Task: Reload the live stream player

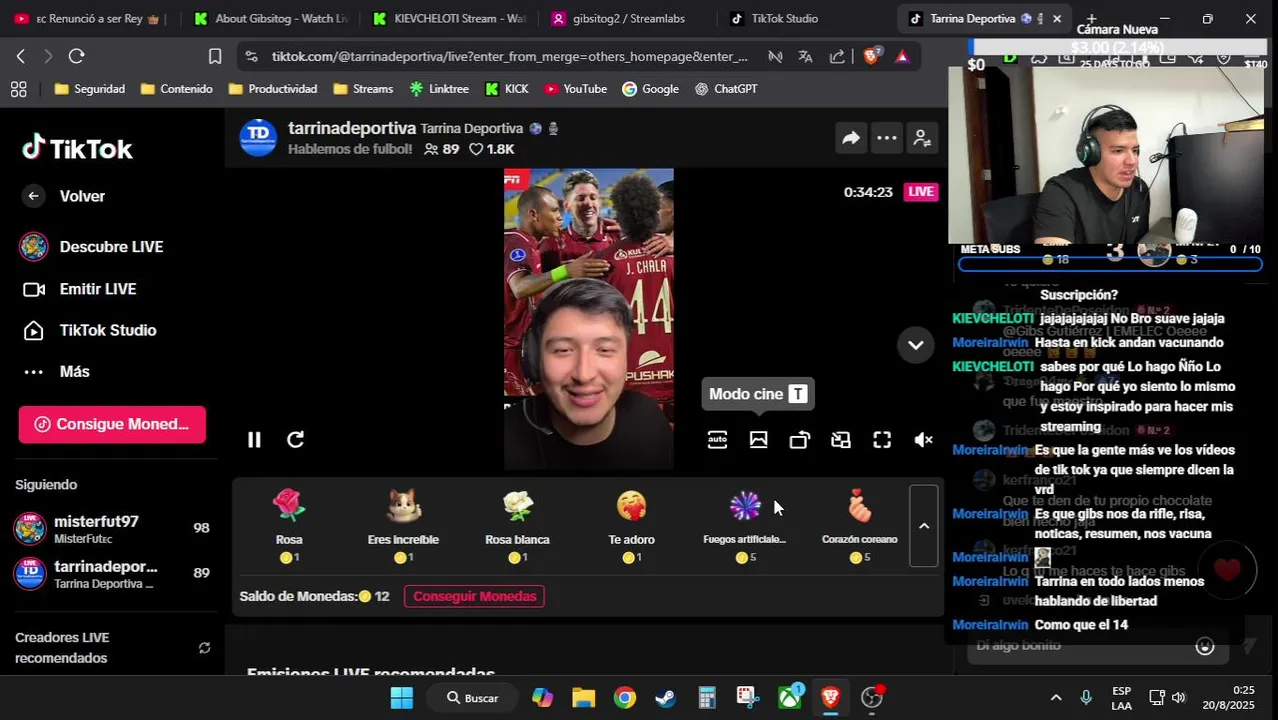Action: pyautogui.click(x=295, y=440)
